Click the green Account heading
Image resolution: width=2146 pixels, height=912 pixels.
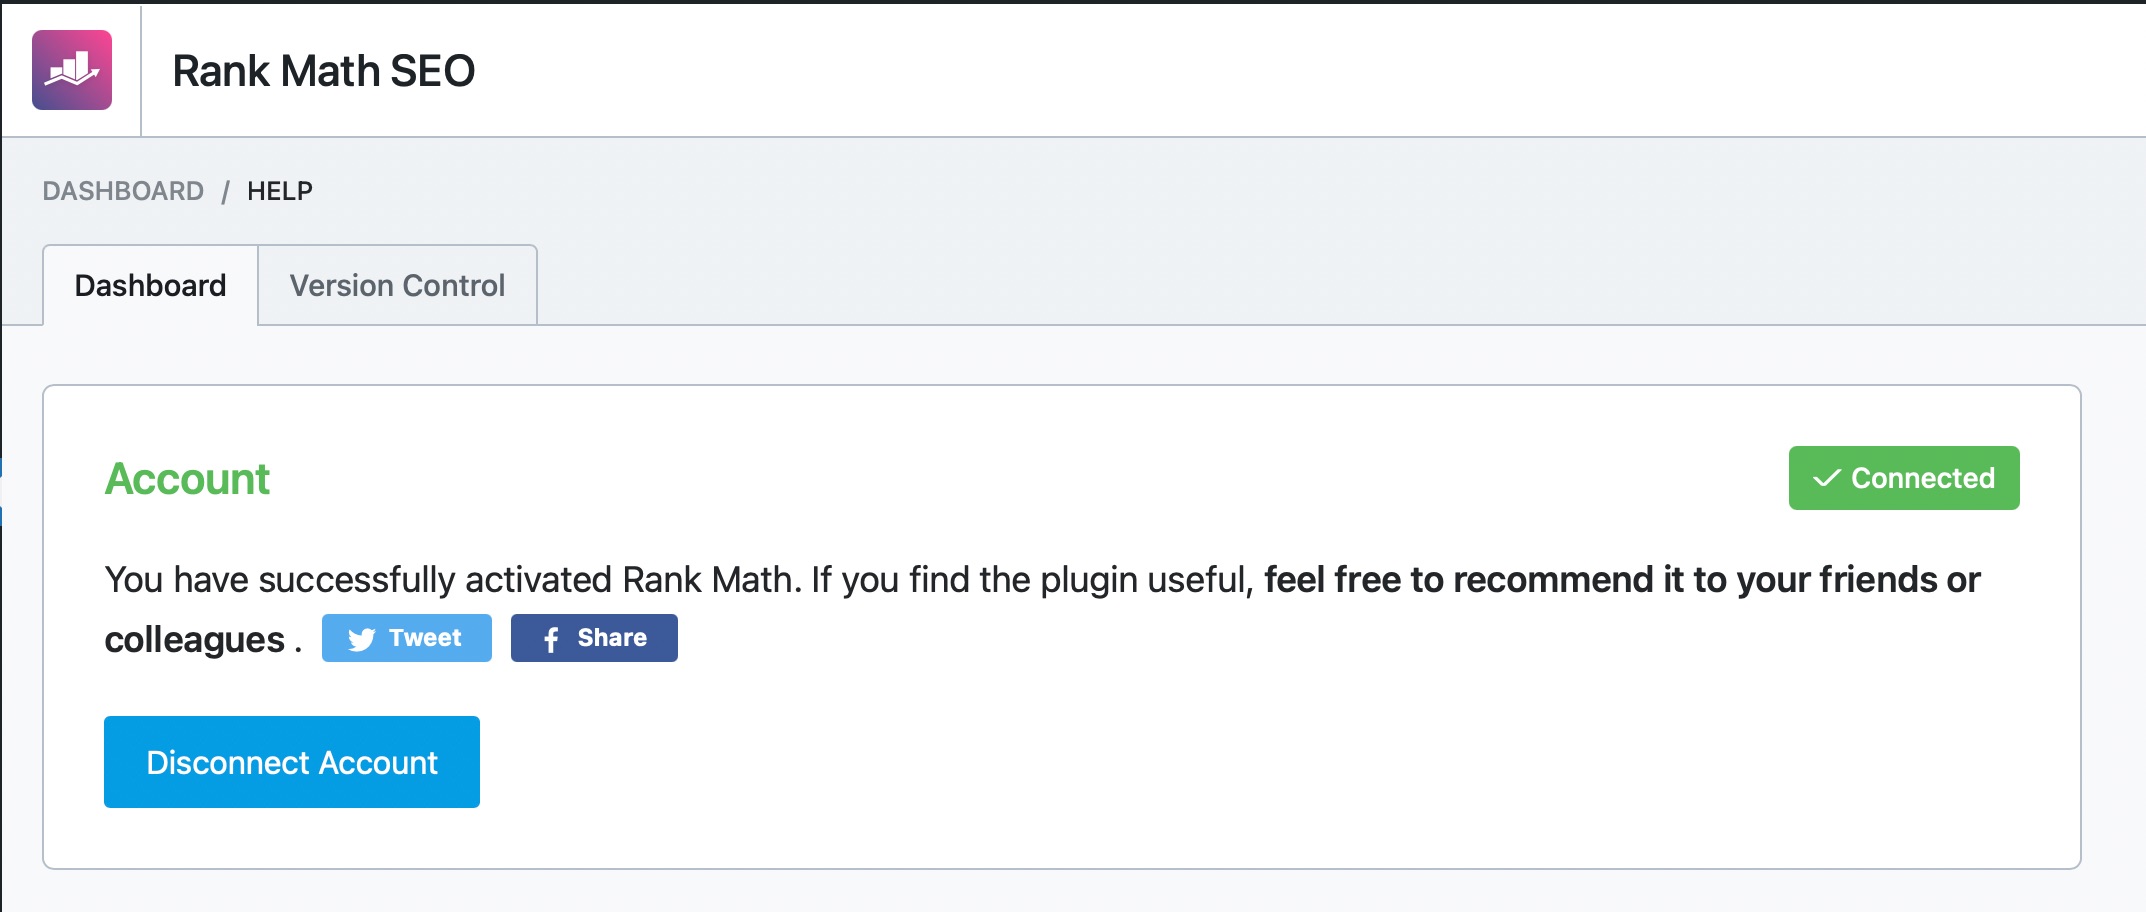[x=187, y=479]
